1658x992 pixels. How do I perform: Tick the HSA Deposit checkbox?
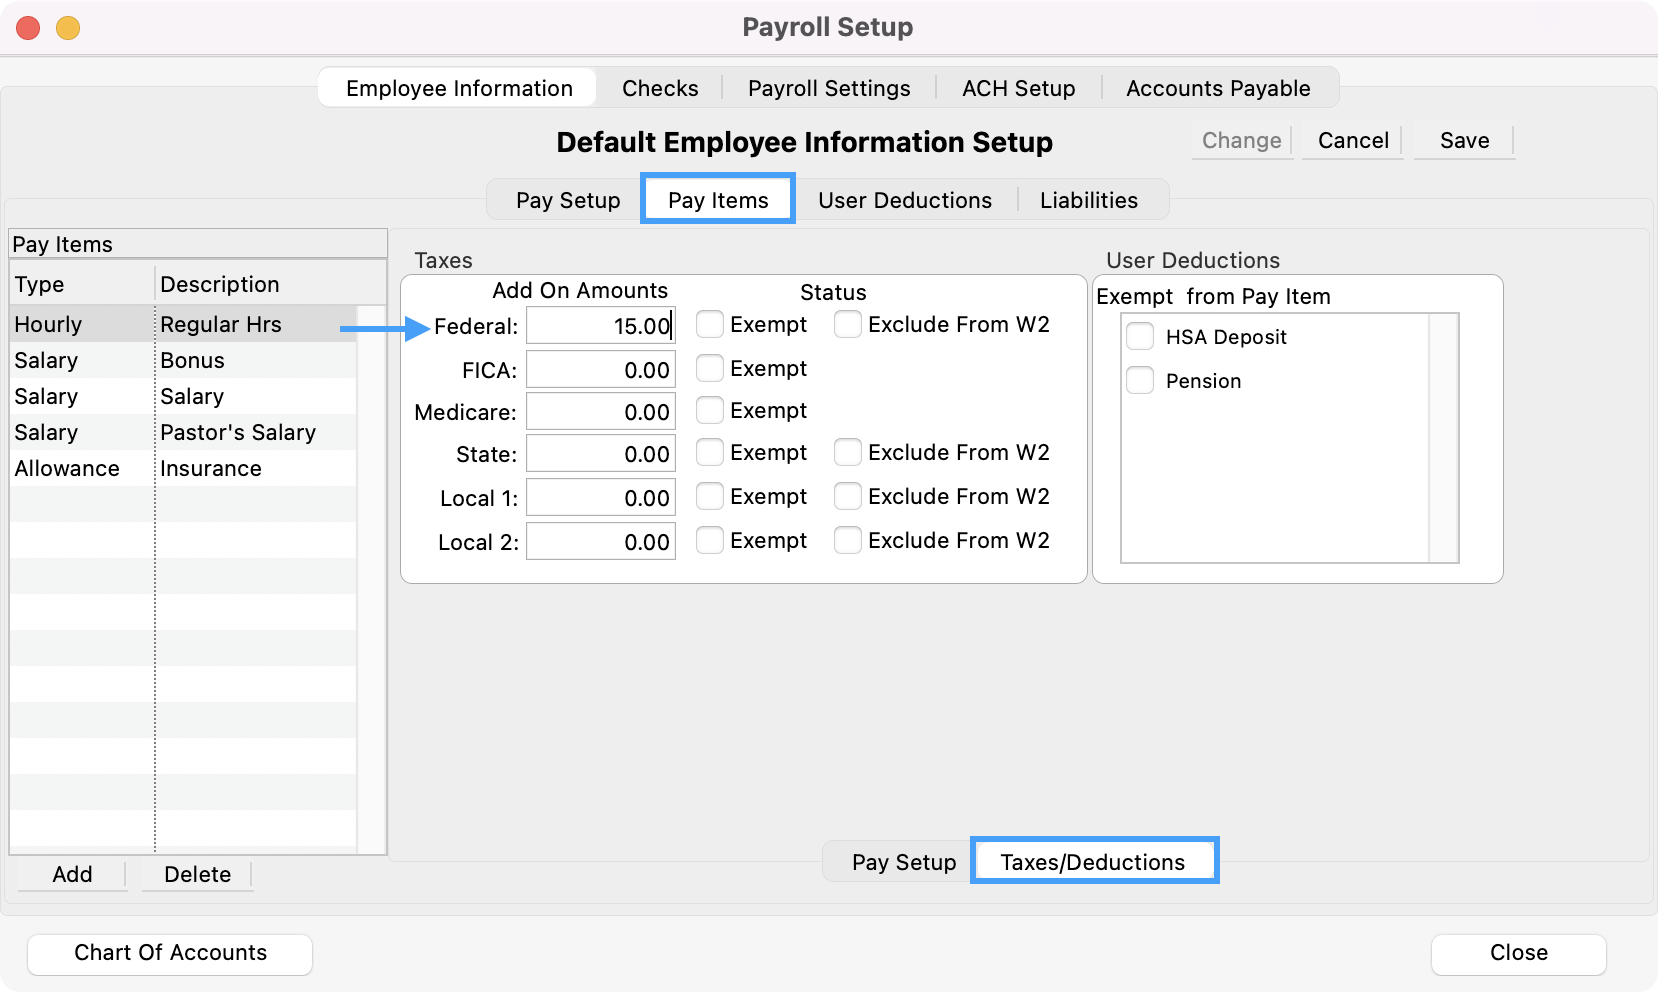tap(1140, 337)
